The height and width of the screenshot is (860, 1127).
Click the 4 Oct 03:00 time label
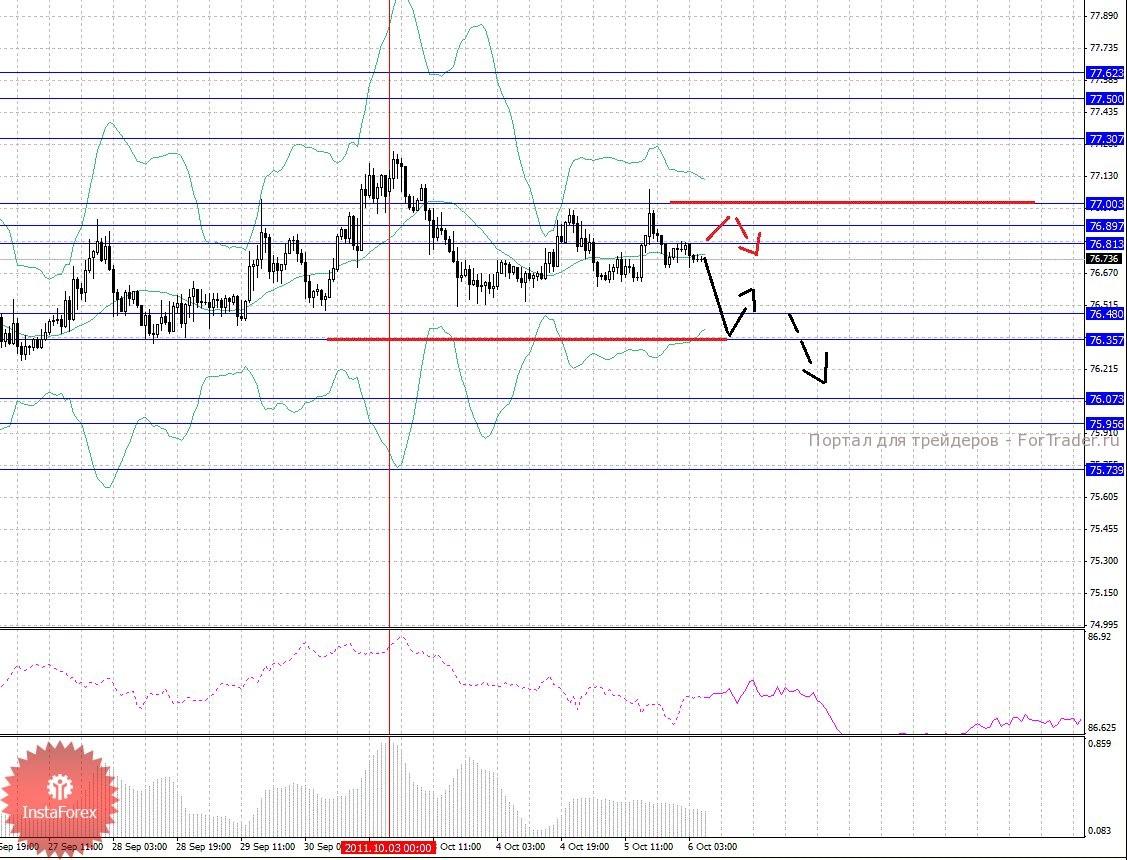click(520, 847)
